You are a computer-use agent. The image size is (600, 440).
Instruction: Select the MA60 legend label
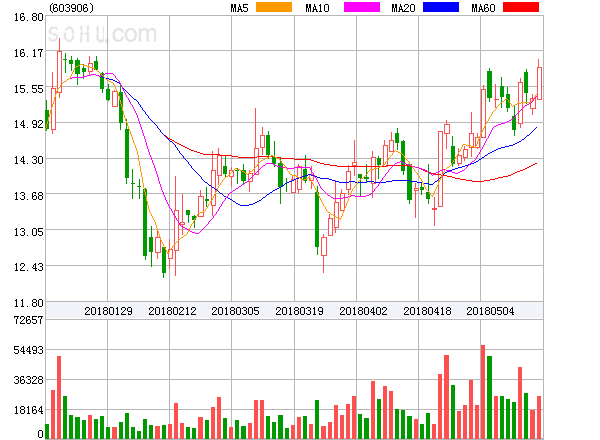point(483,8)
